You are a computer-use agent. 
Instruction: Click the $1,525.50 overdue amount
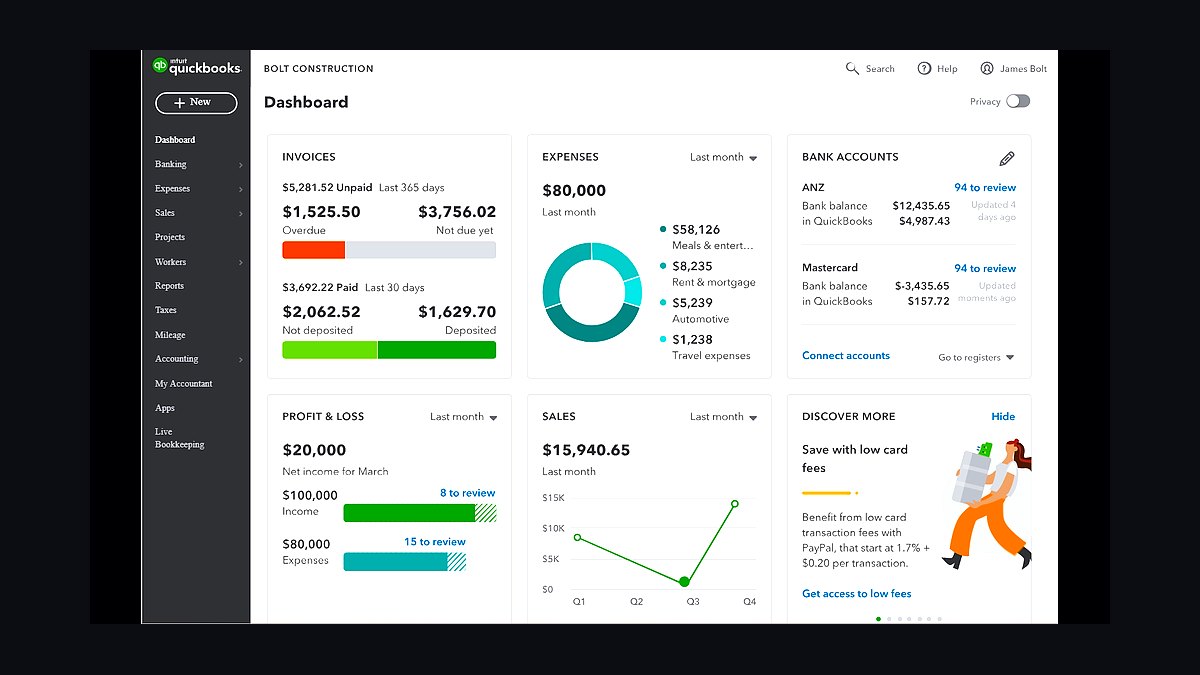click(321, 212)
